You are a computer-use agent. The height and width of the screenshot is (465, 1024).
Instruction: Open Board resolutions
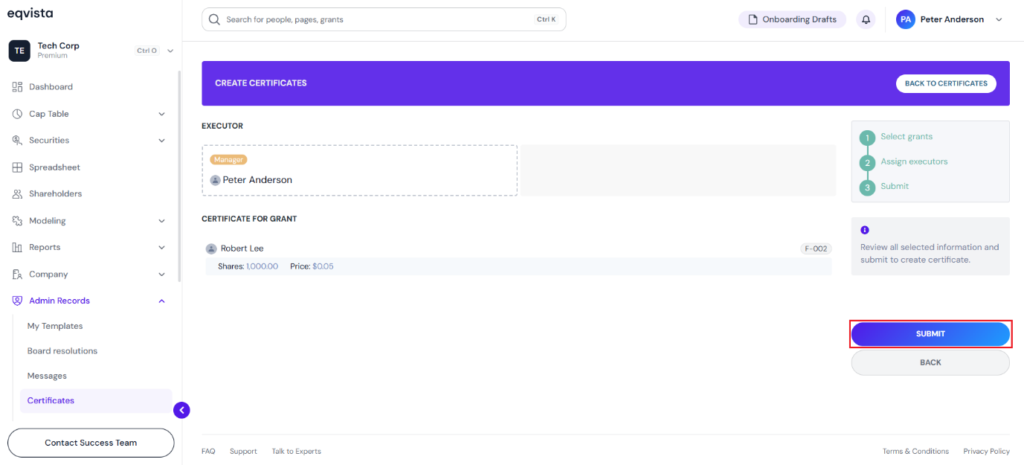point(62,351)
